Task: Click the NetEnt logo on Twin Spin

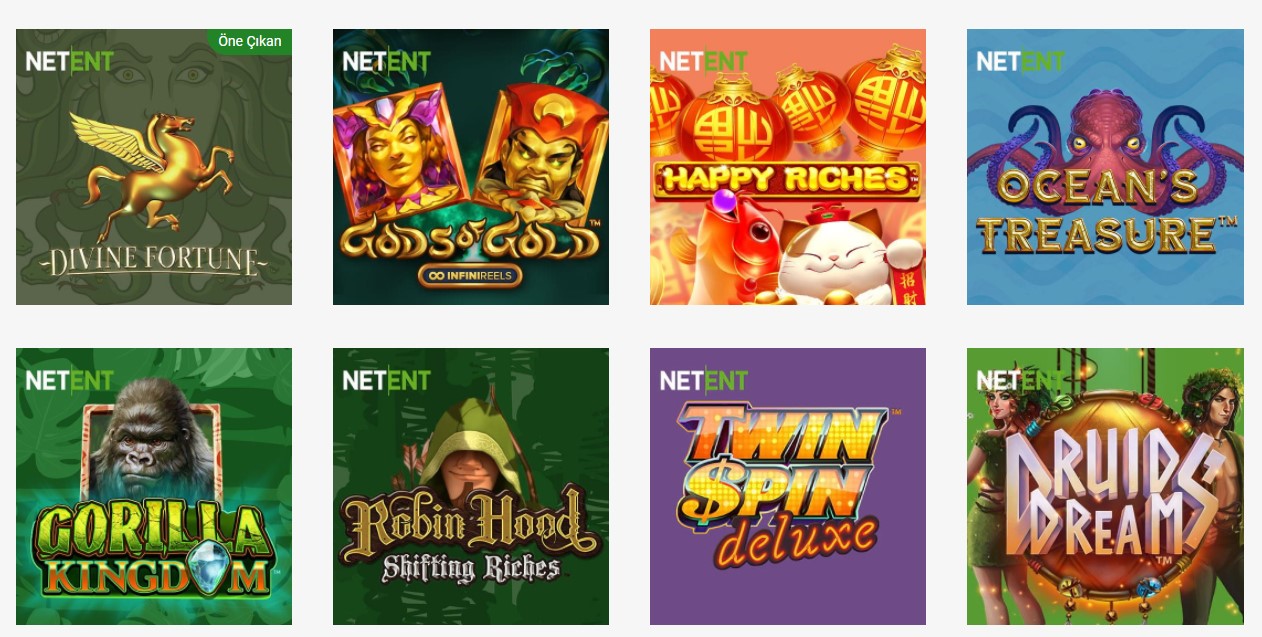Action: pos(704,380)
